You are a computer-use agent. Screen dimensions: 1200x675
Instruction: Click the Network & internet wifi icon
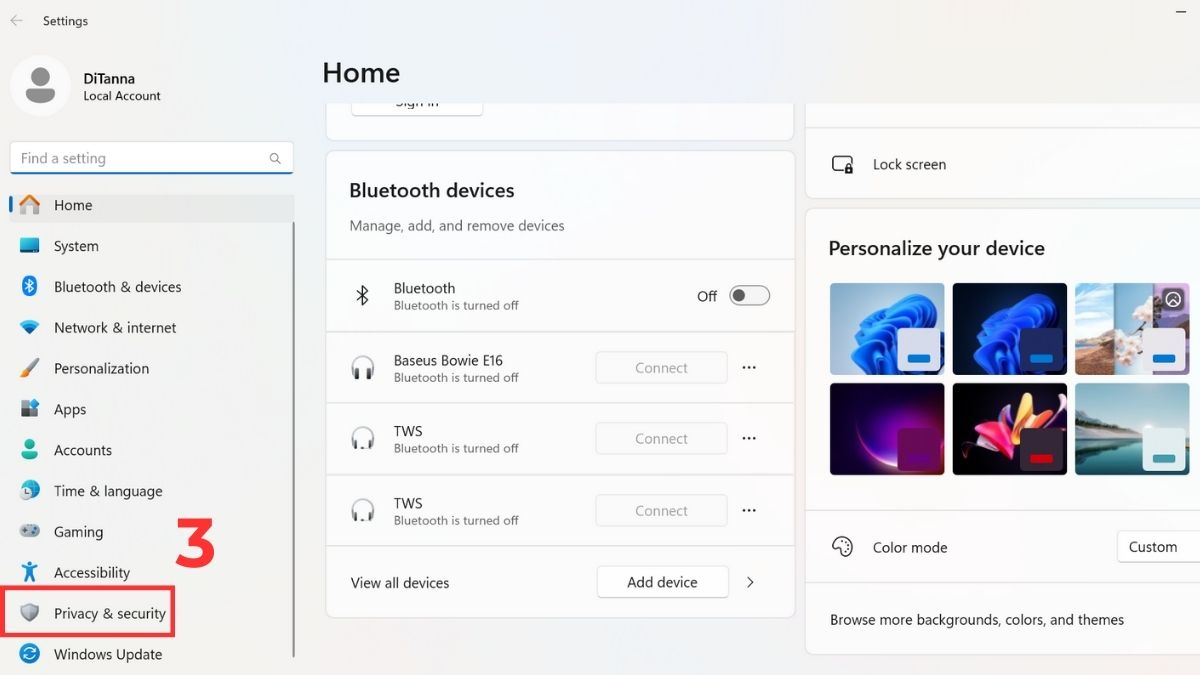pos(30,328)
